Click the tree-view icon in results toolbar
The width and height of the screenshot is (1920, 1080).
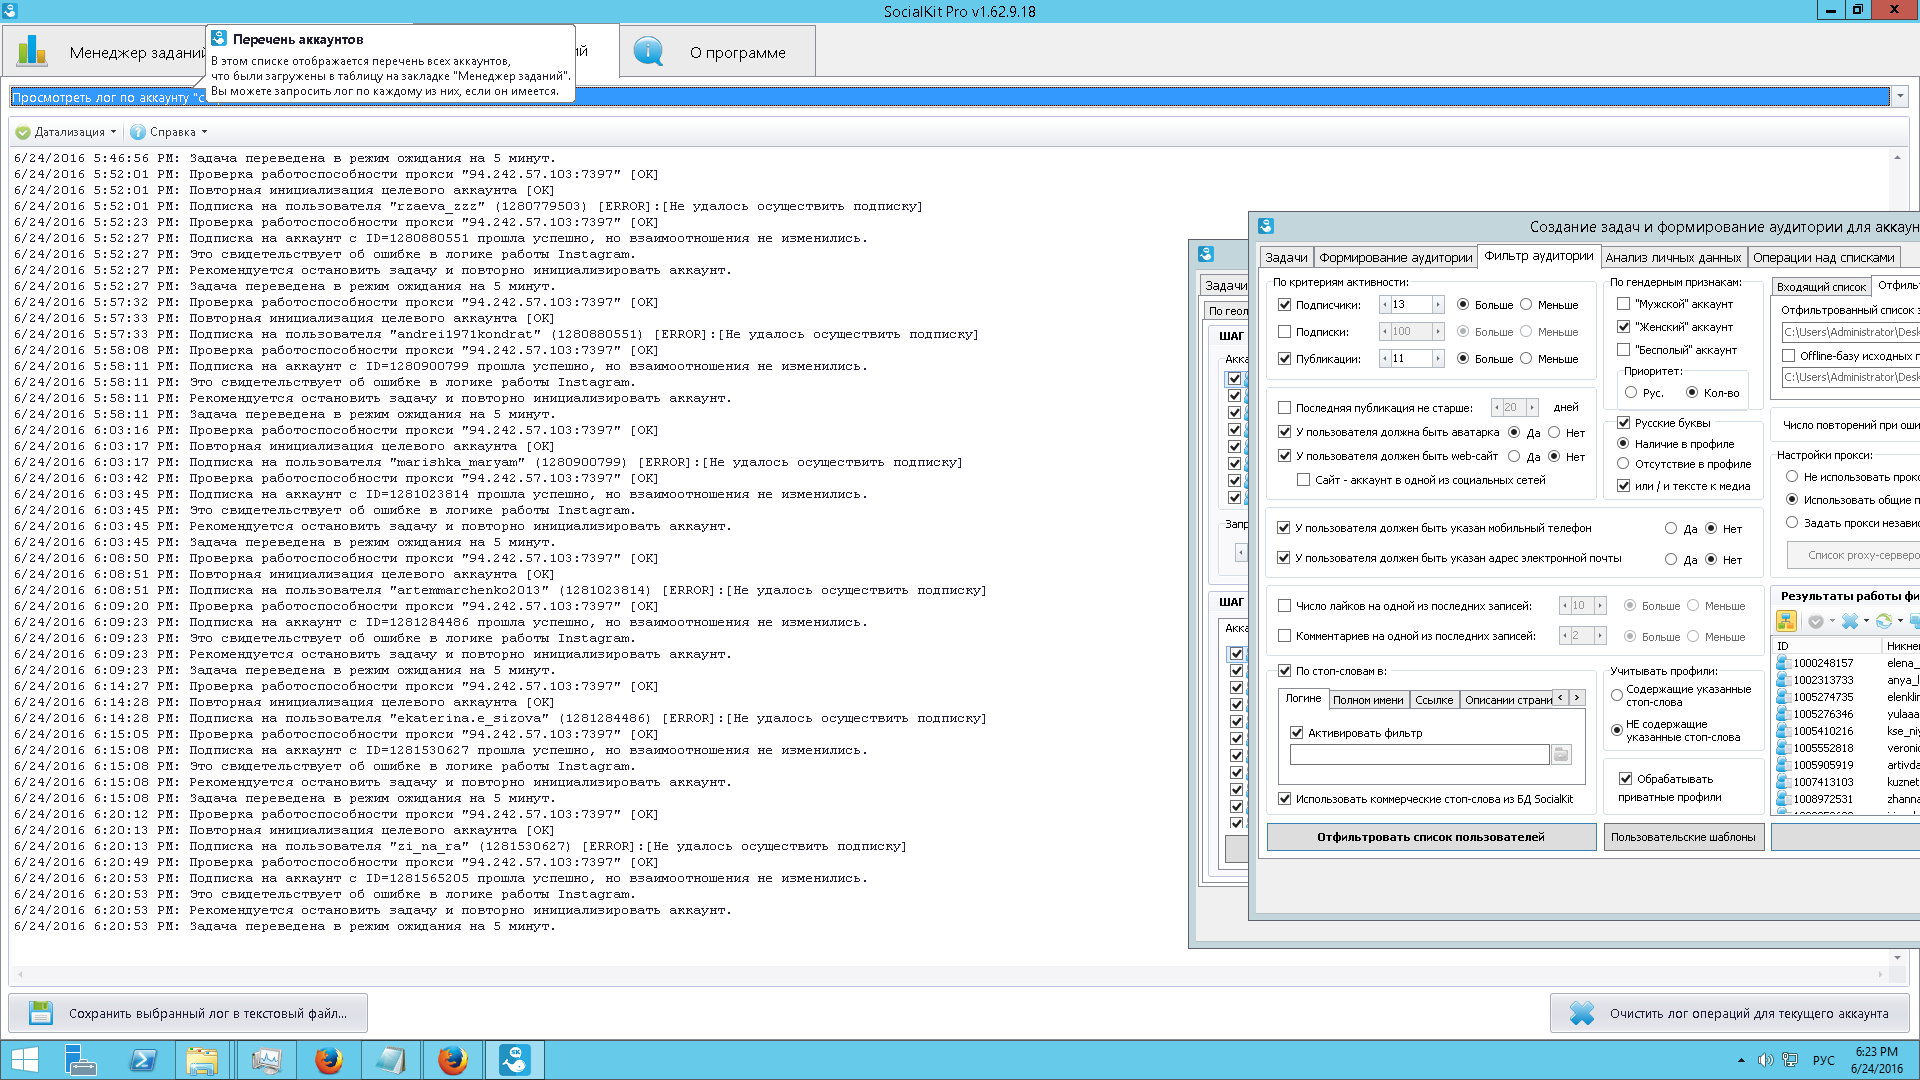(1786, 621)
